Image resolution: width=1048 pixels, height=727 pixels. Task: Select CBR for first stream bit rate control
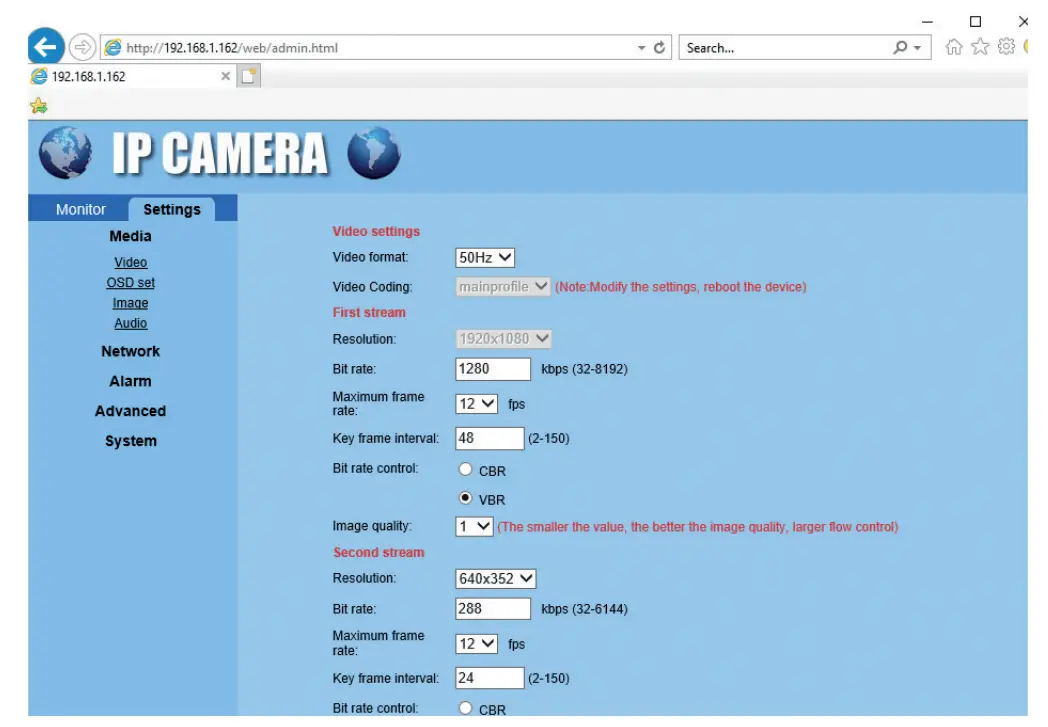(x=465, y=470)
